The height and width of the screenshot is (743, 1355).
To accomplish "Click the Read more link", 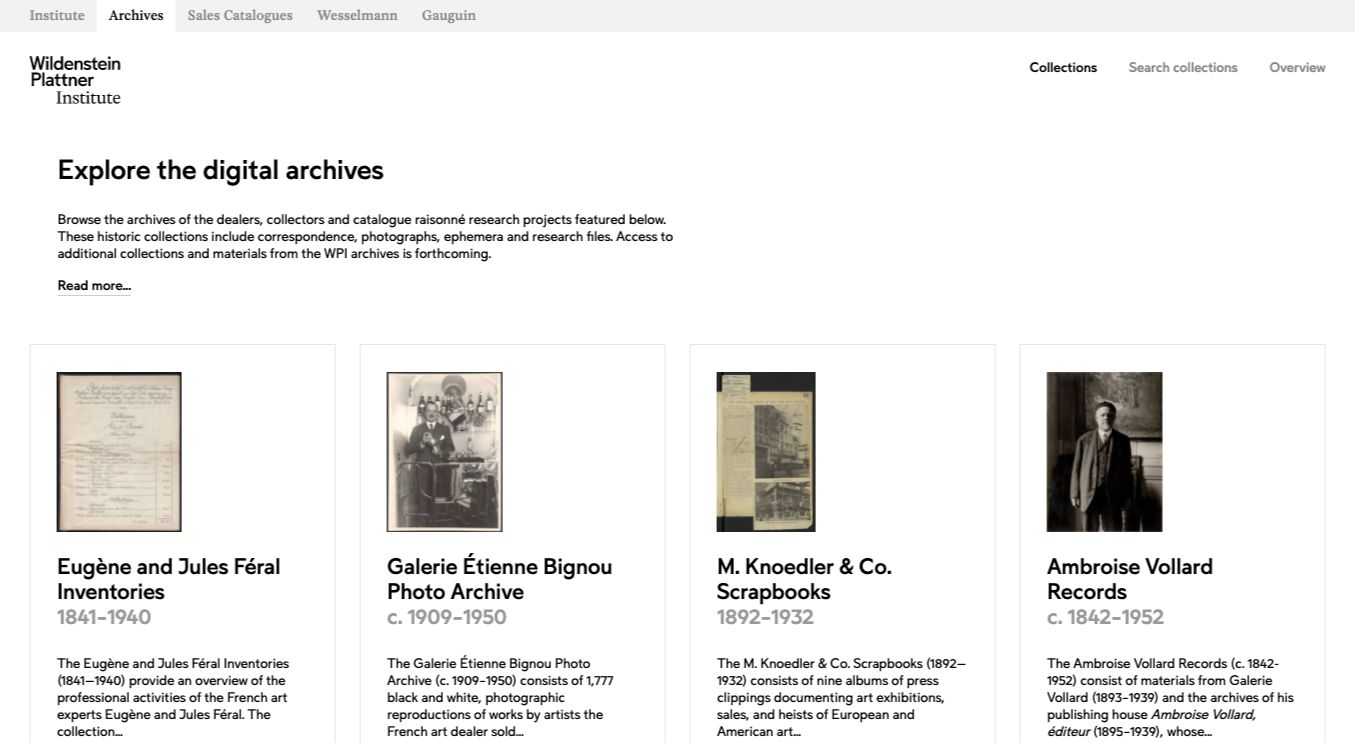I will 94,286.
